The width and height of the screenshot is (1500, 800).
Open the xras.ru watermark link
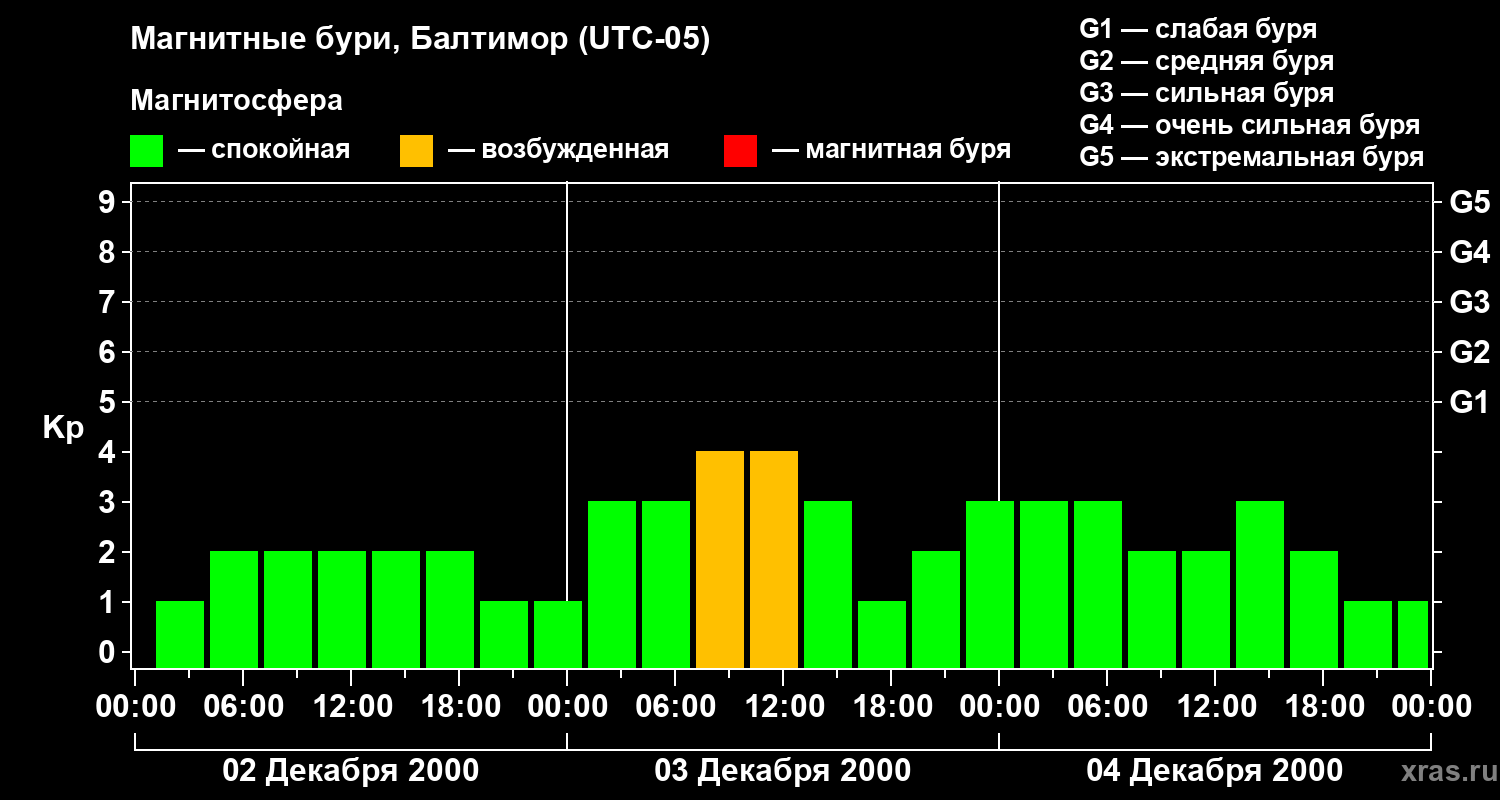(x=1443, y=772)
